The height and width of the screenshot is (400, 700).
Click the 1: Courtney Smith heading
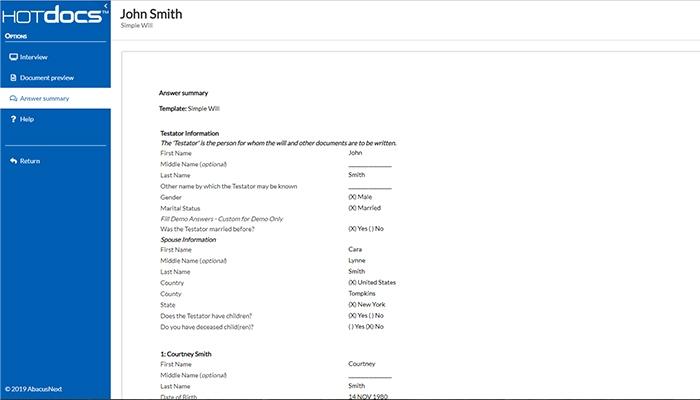pos(186,354)
